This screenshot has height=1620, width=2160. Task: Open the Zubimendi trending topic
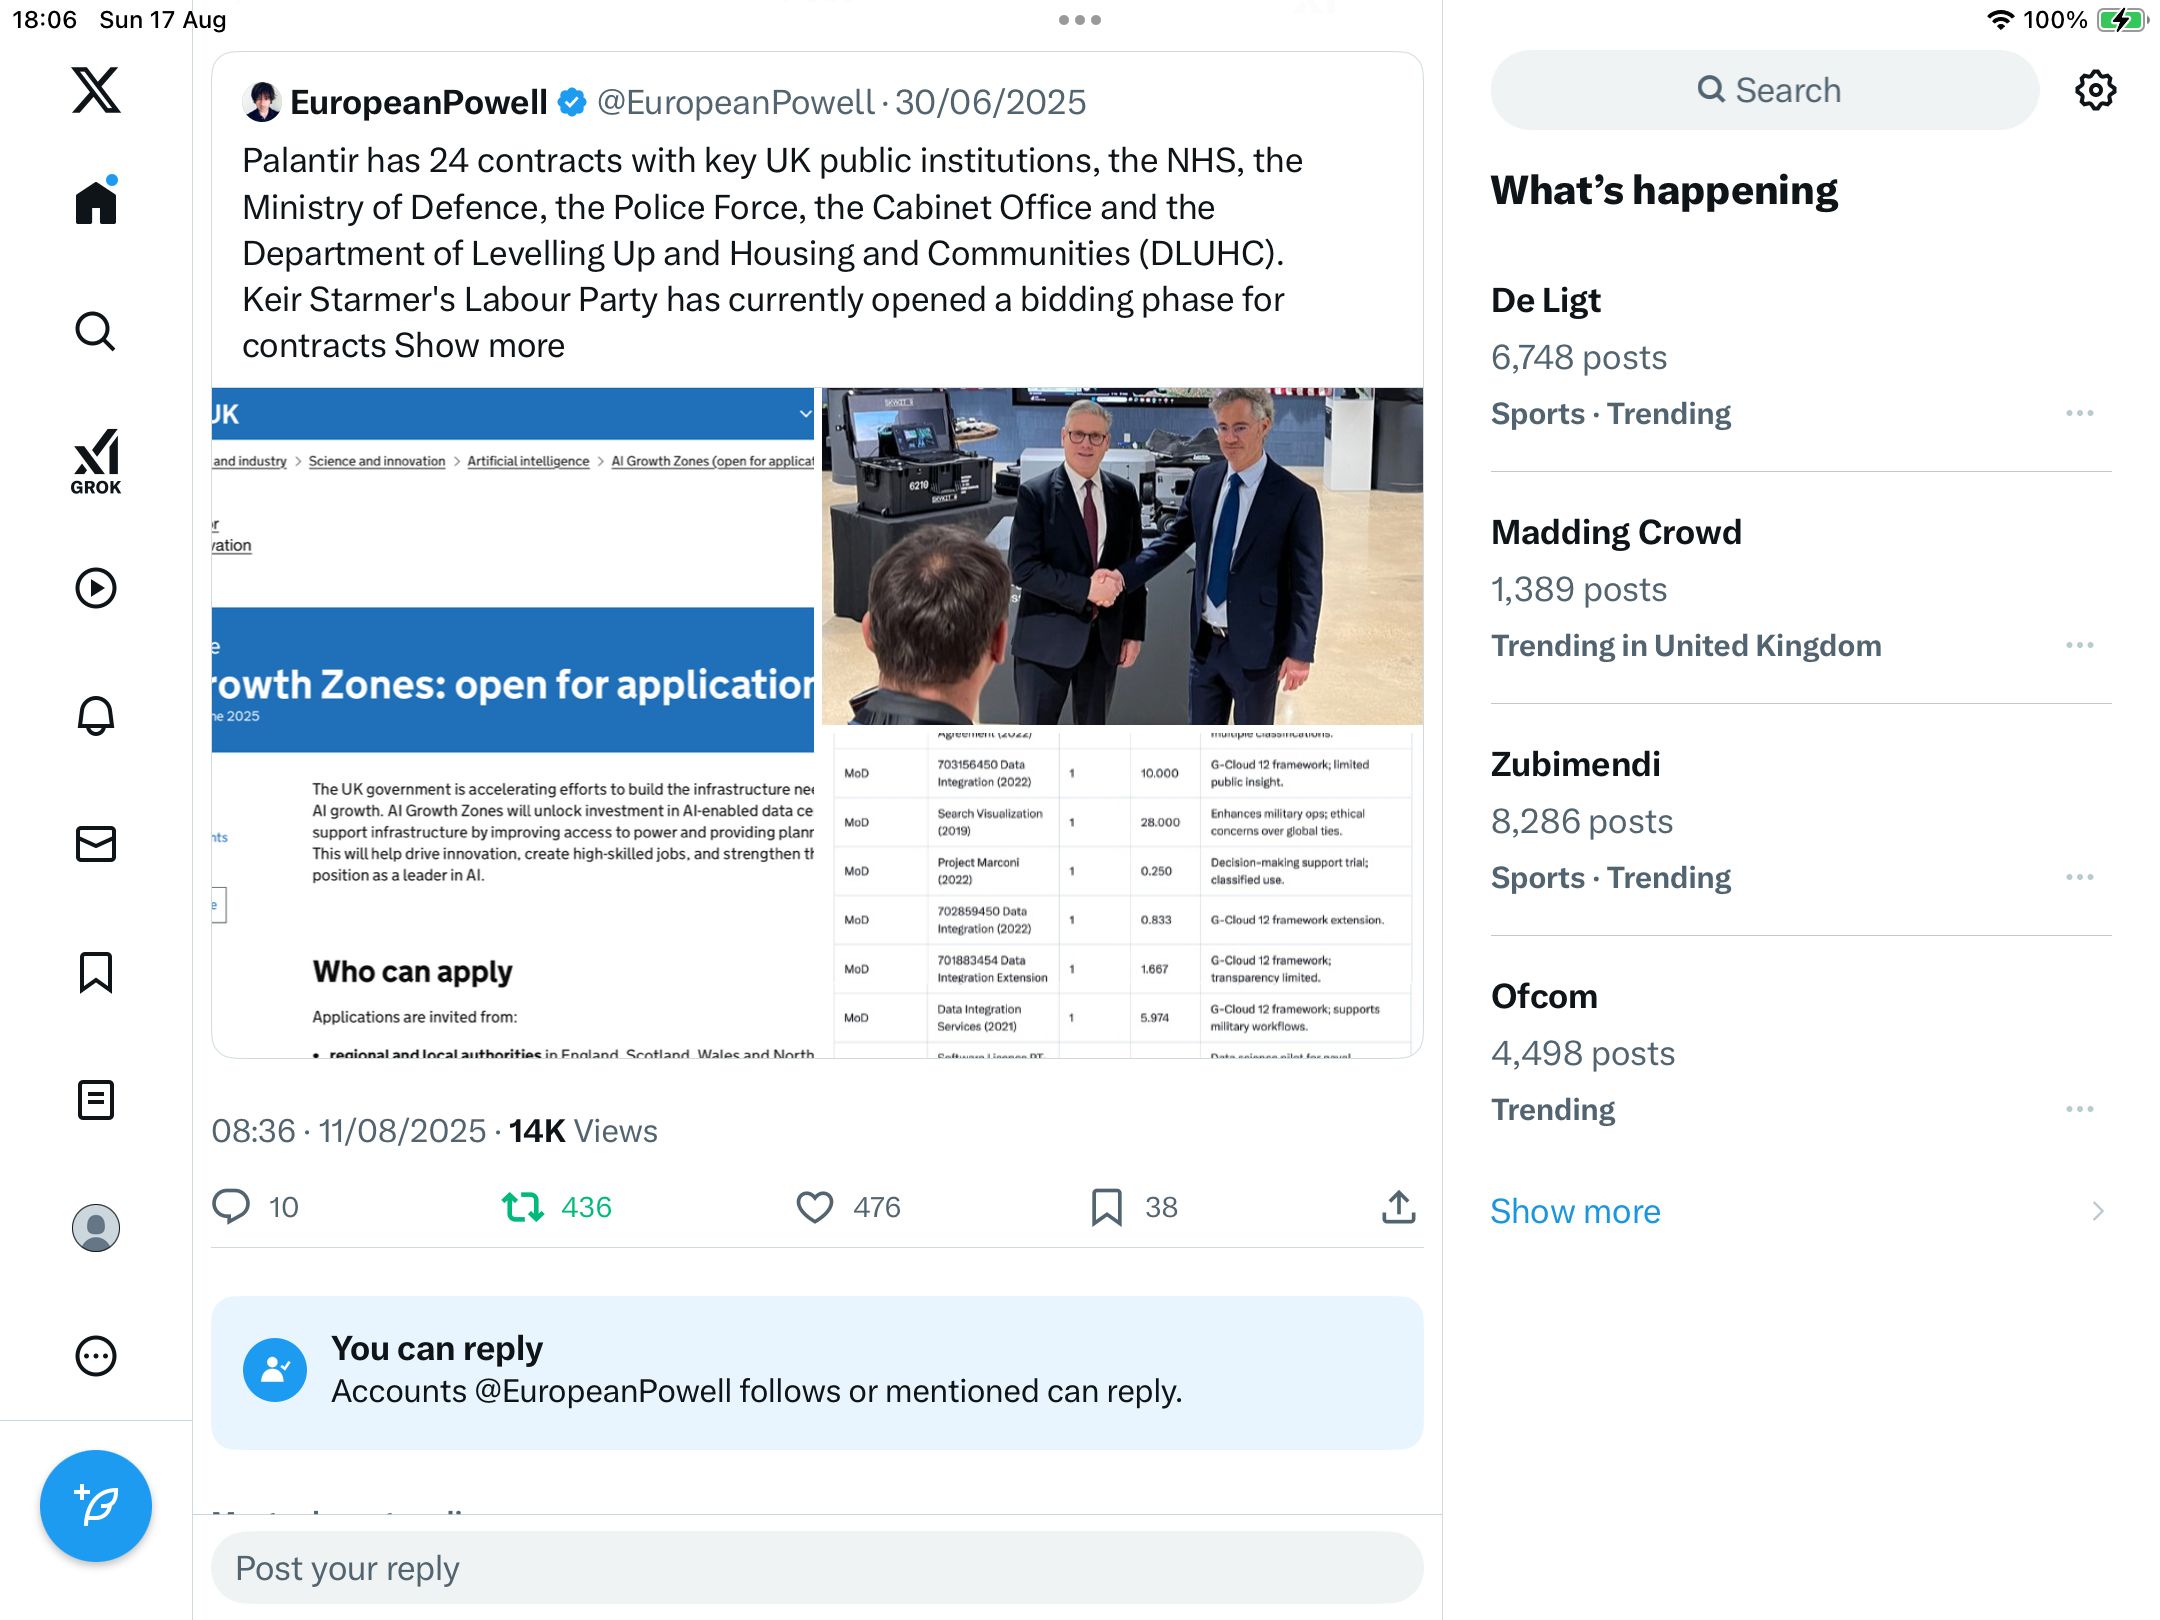click(1575, 764)
